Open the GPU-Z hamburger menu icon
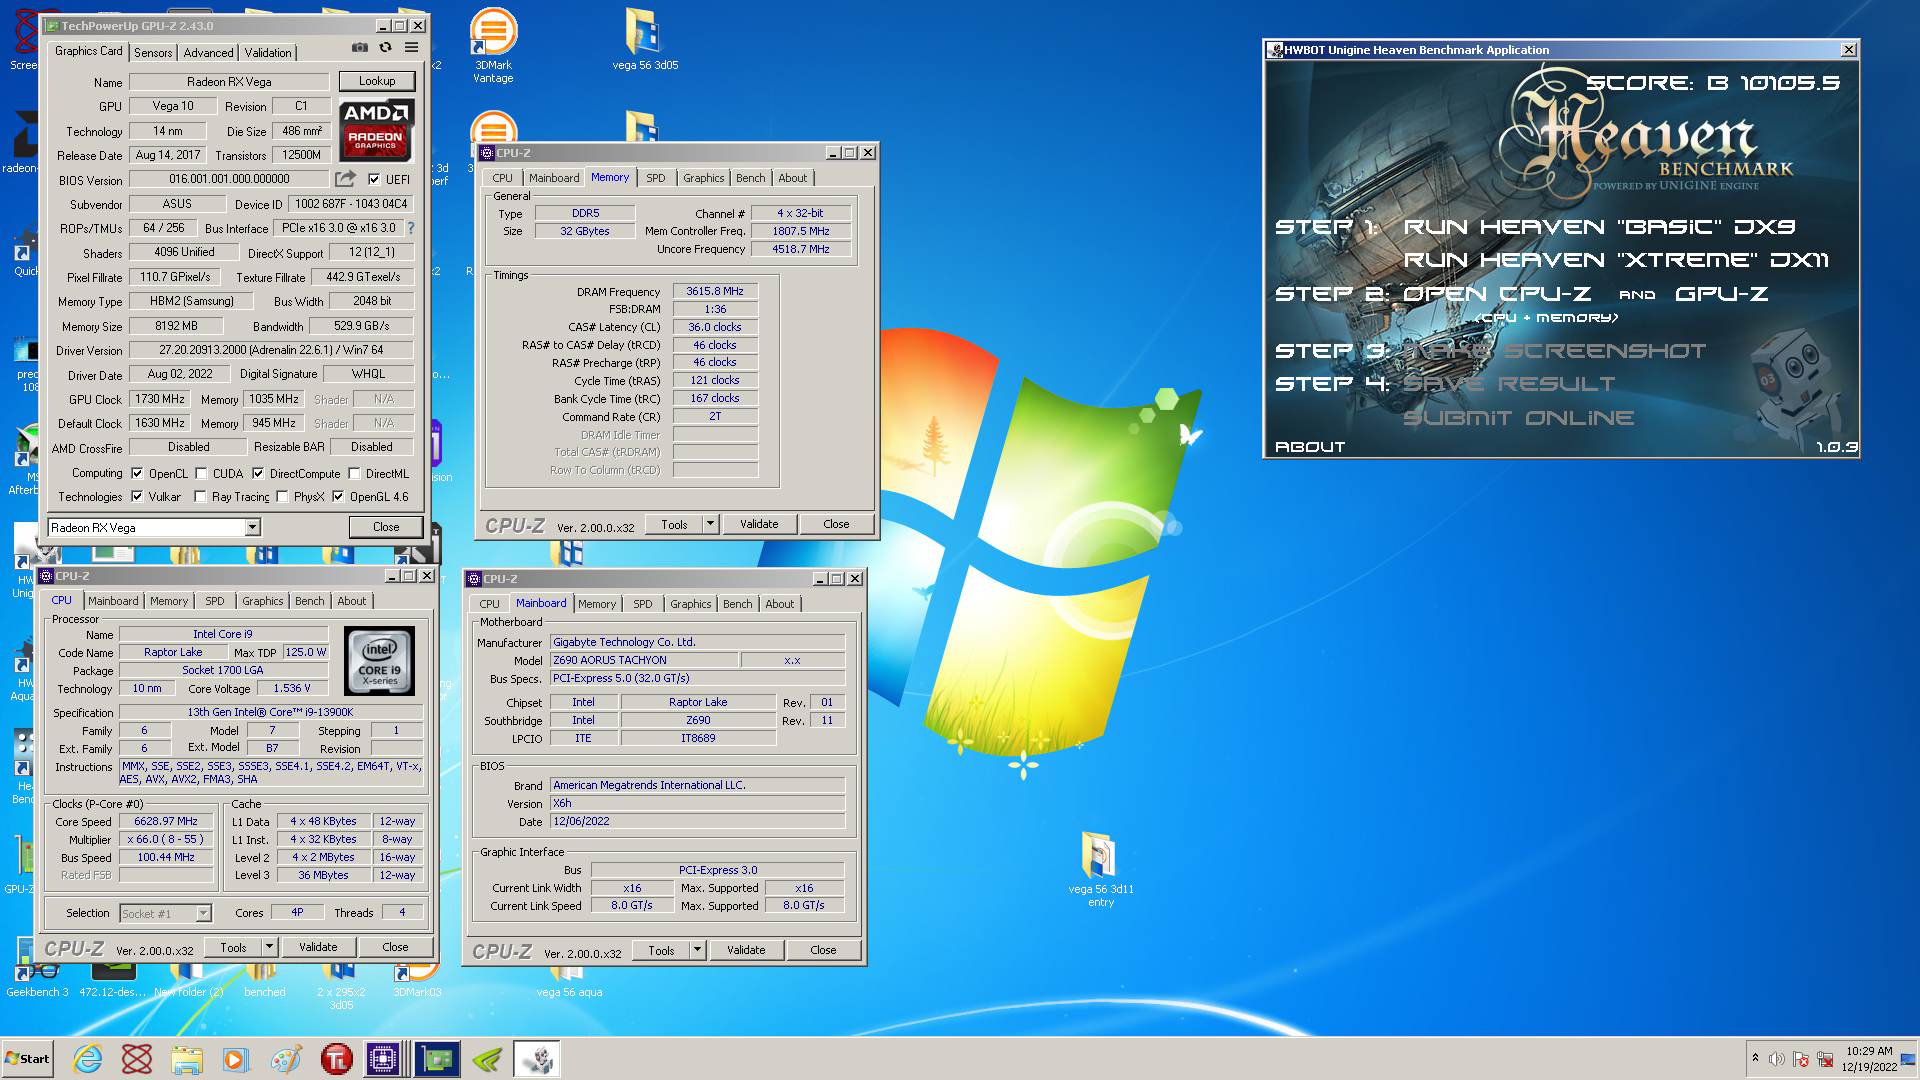Viewport: 1920px width, 1080px height. click(x=411, y=48)
